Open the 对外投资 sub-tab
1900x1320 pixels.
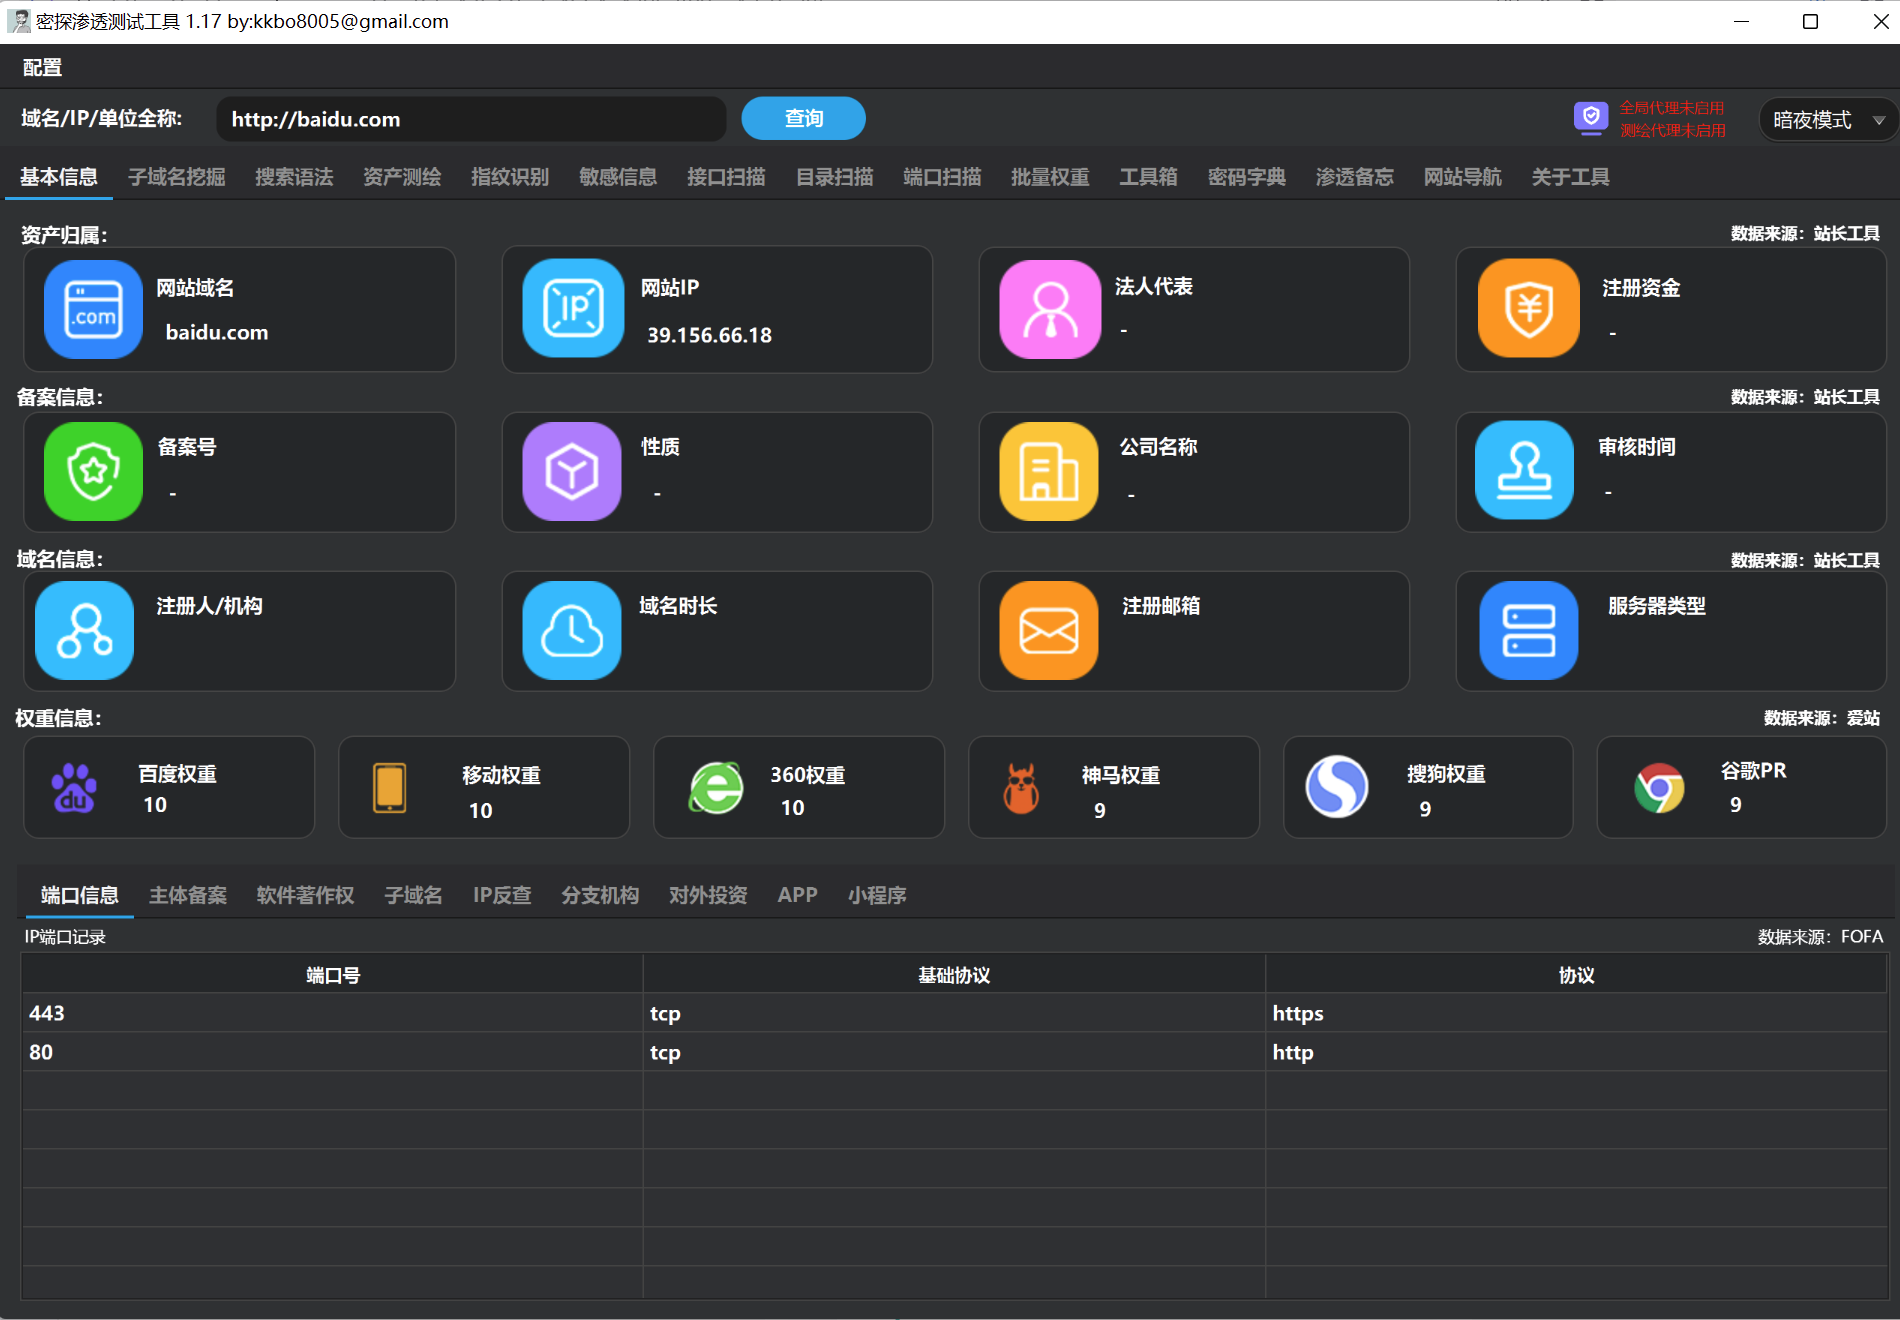point(708,895)
